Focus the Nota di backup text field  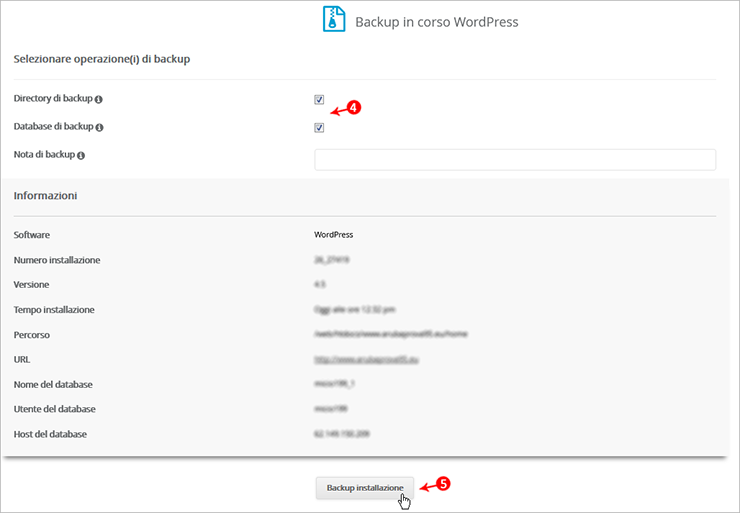click(515, 160)
